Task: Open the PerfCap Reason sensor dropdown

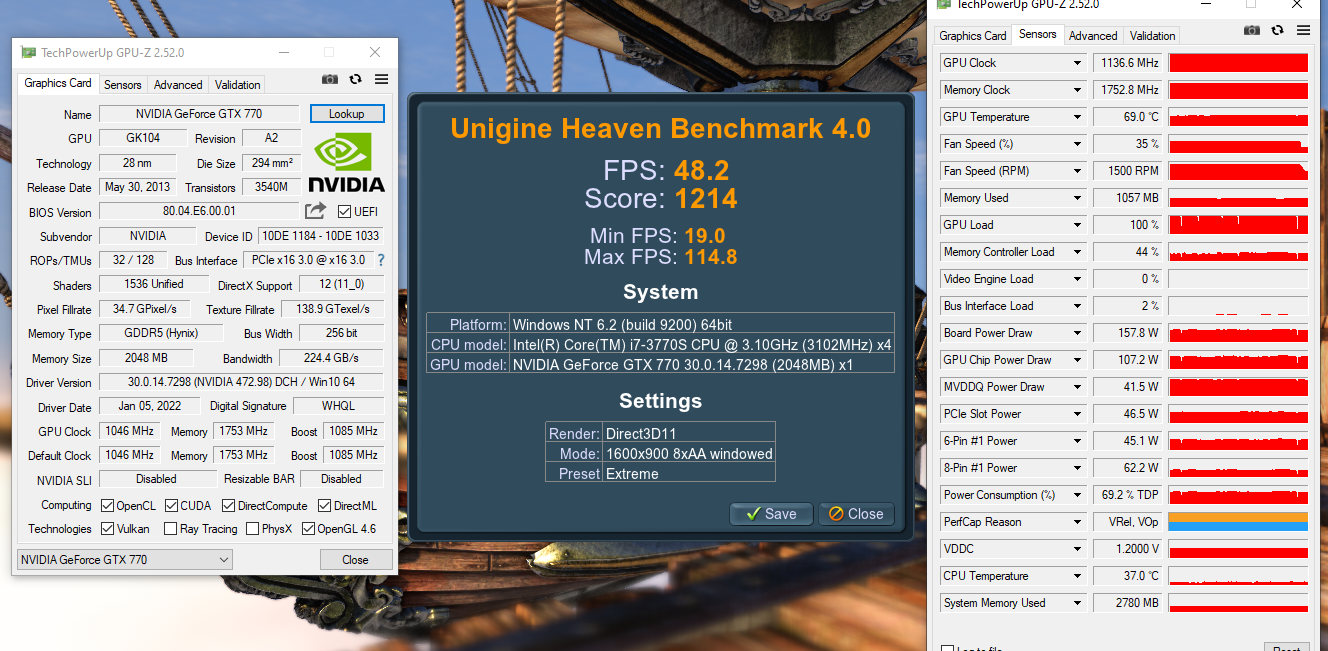Action: [1077, 522]
